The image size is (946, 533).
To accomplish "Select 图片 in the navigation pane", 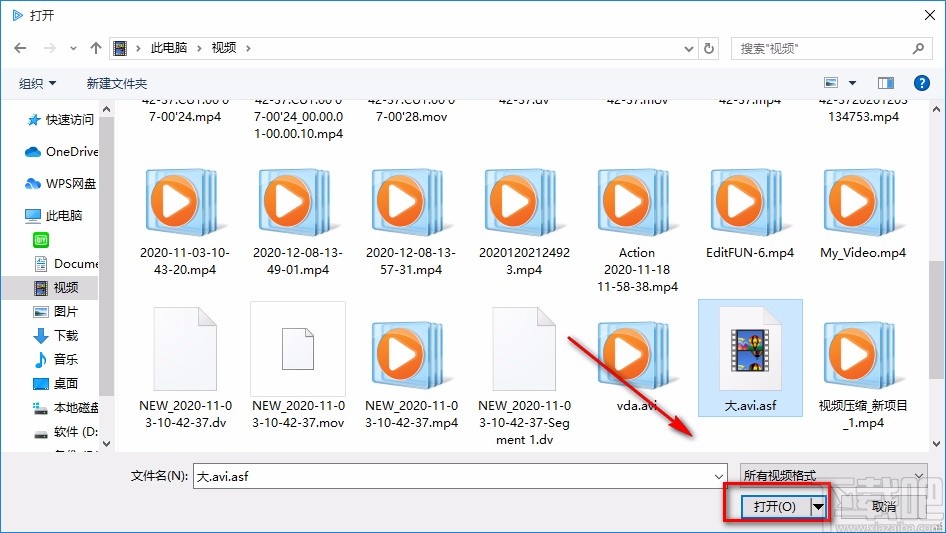I will [x=56, y=311].
